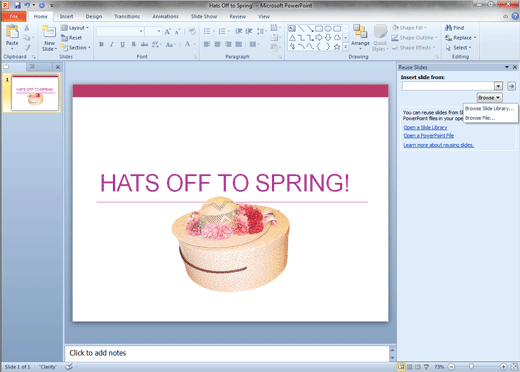520x372 pixels.
Task: Expand the Replace dropdown arrow
Action: [x=475, y=38]
